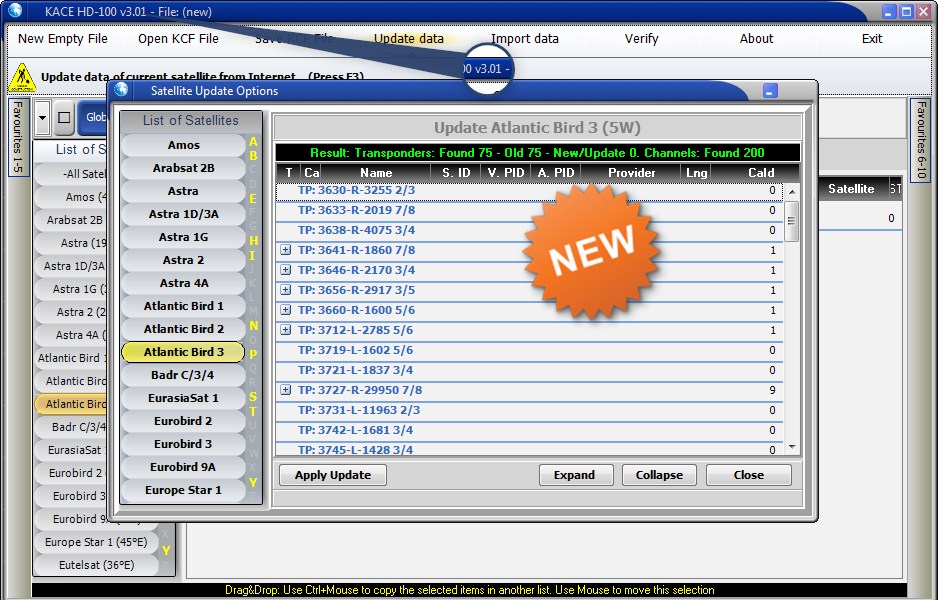This screenshot has width=938, height=600.
Task: Open the Open KCF File menu
Action: pyautogui.click(x=178, y=39)
